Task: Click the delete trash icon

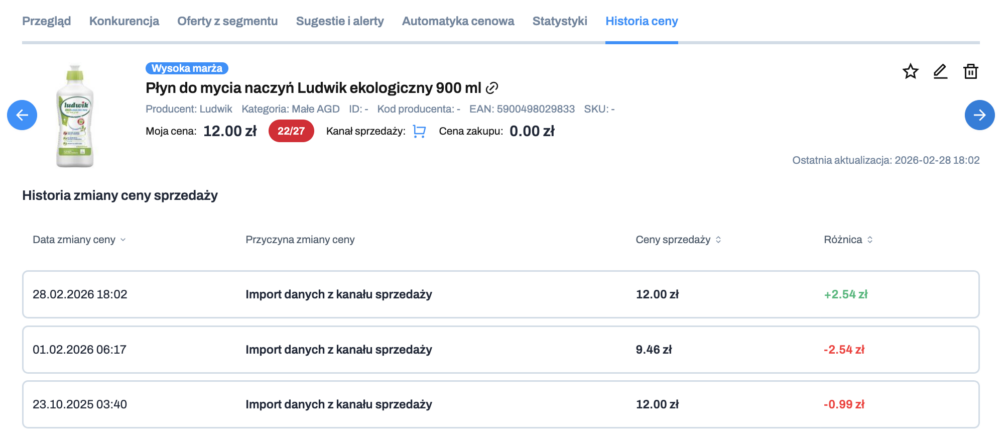Action: [970, 71]
